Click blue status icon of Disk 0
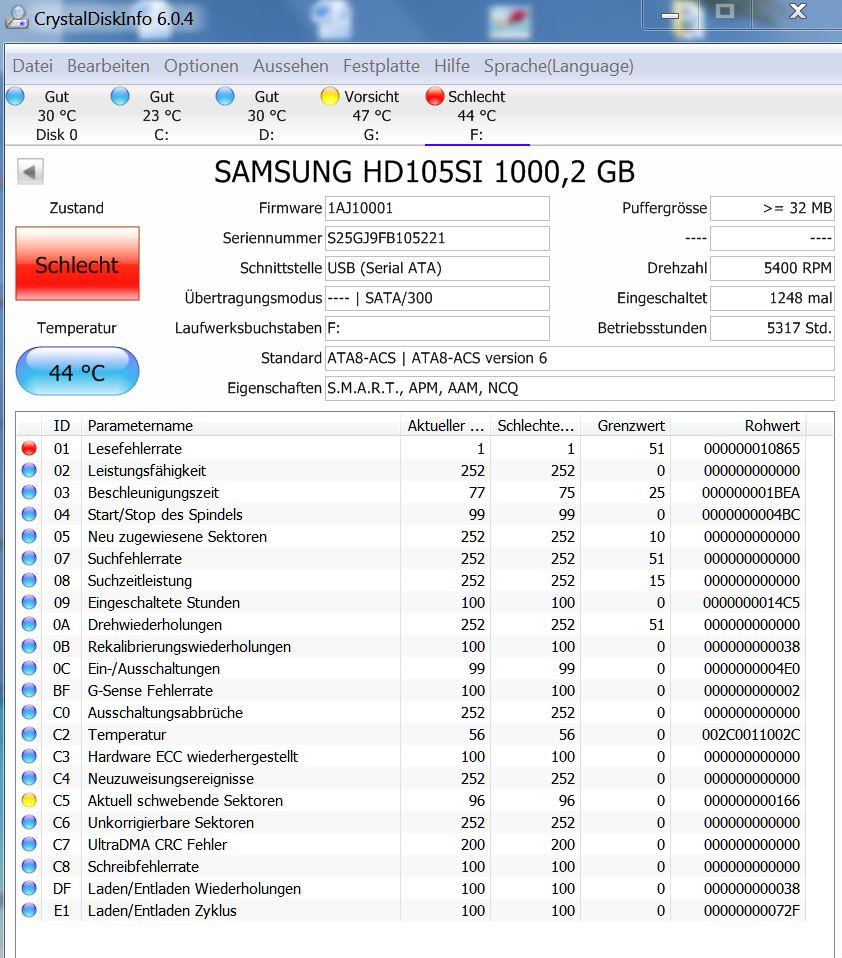Viewport: 842px width, 958px height. [x=15, y=96]
